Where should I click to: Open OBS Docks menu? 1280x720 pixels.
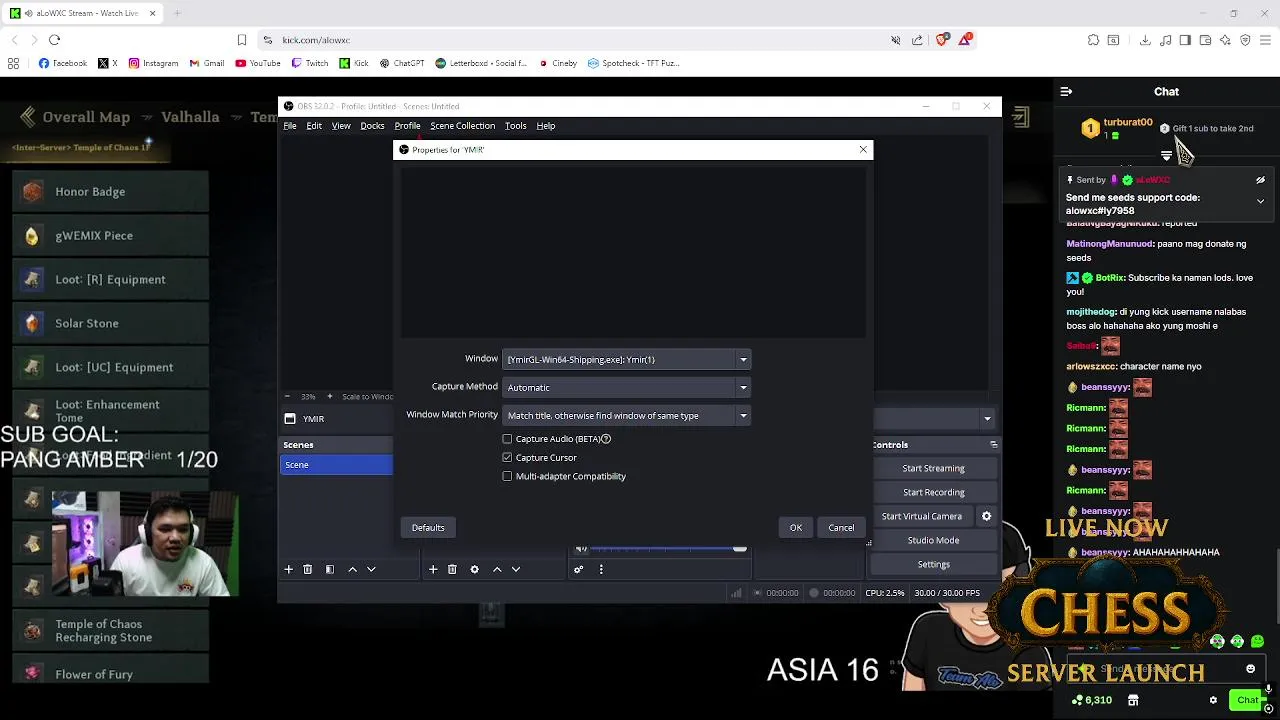(x=372, y=126)
